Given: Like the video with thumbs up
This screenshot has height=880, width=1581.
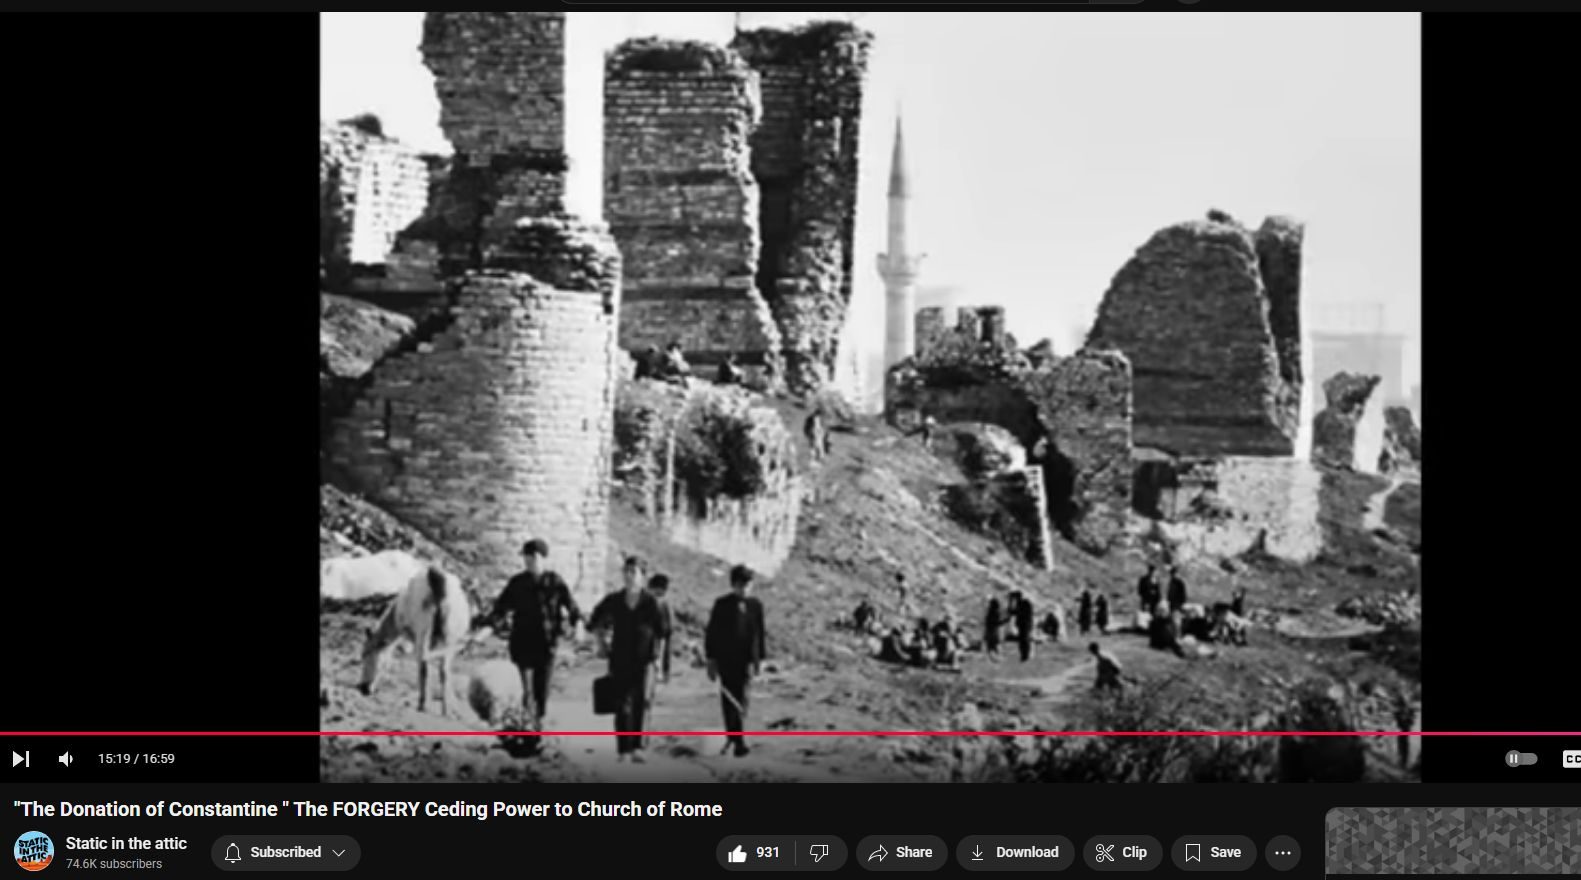Looking at the screenshot, I should click(x=738, y=853).
